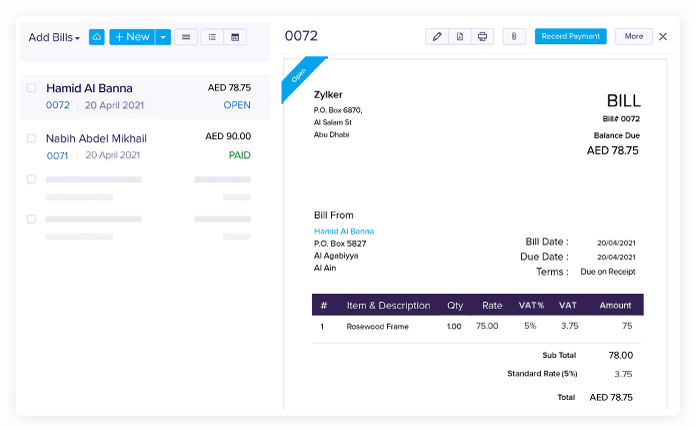The image size is (695, 430).
Task: Click the 5% VAT rate cell
Action: [x=531, y=326]
